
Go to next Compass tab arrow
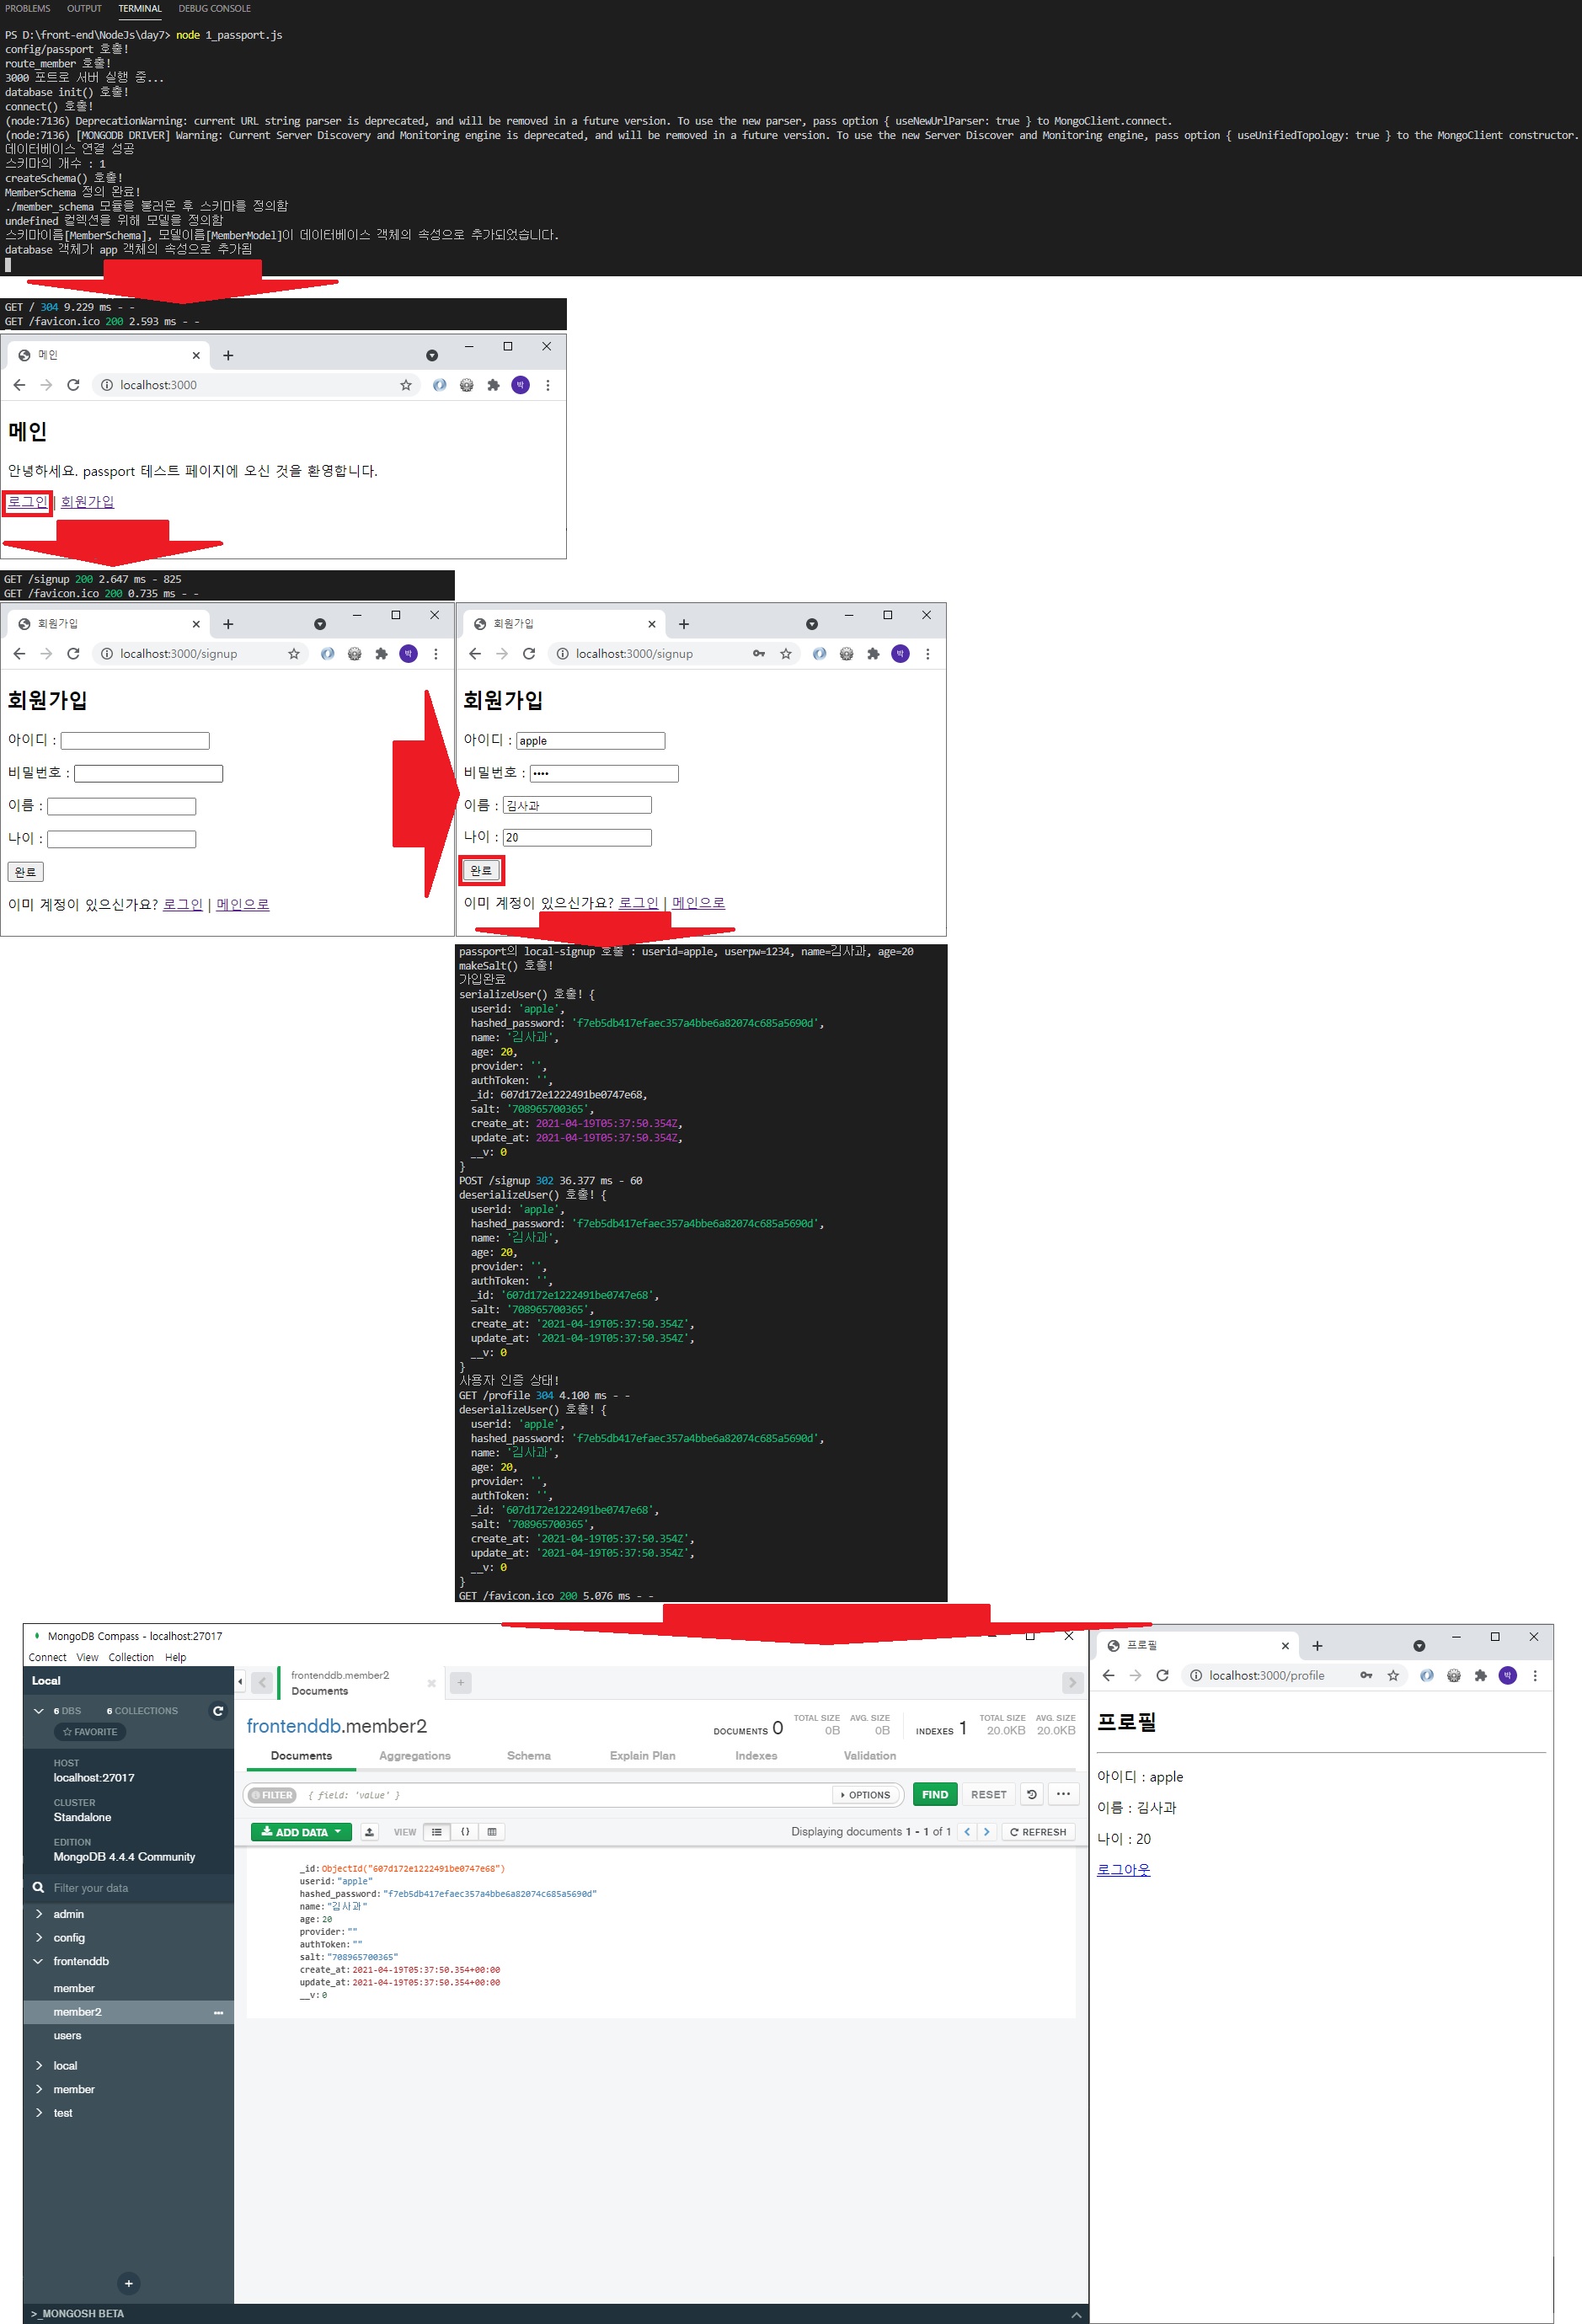(1072, 1682)
